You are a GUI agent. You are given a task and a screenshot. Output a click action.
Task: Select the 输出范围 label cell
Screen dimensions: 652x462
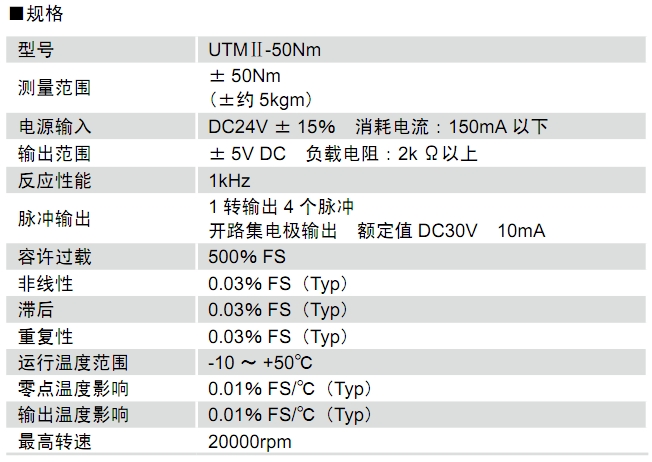(x=54, y=154)
